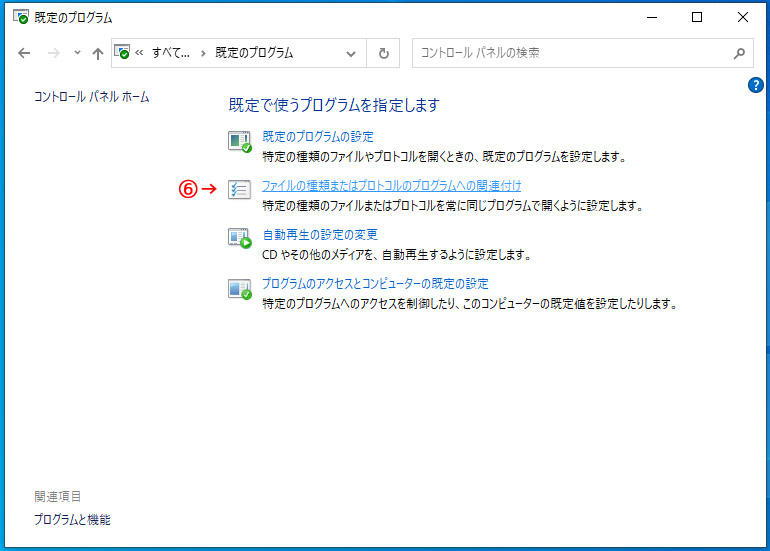Open recent locations dropdown chevron
Image resolution: width=770 pixels, height=551 pixels.
[77, 52]
